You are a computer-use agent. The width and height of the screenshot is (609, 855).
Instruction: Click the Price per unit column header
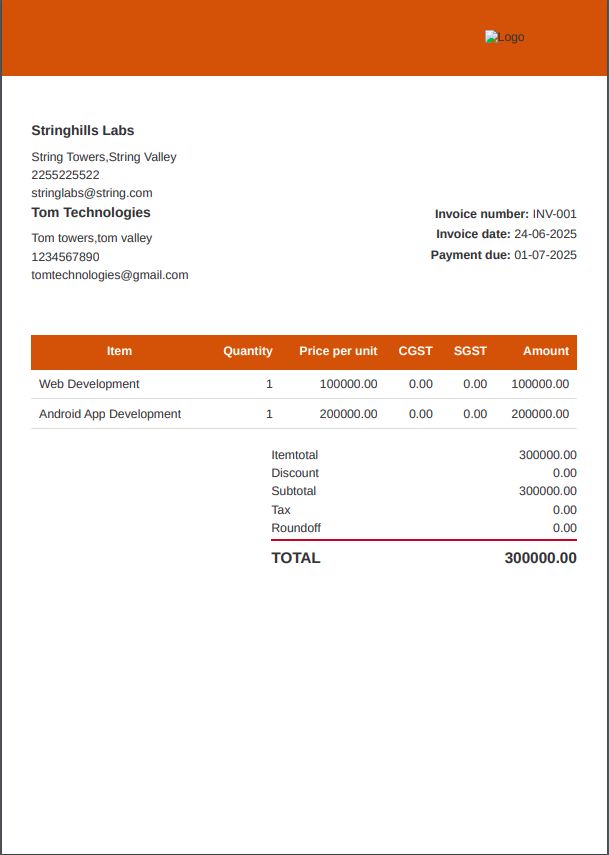tap(338, 351)
